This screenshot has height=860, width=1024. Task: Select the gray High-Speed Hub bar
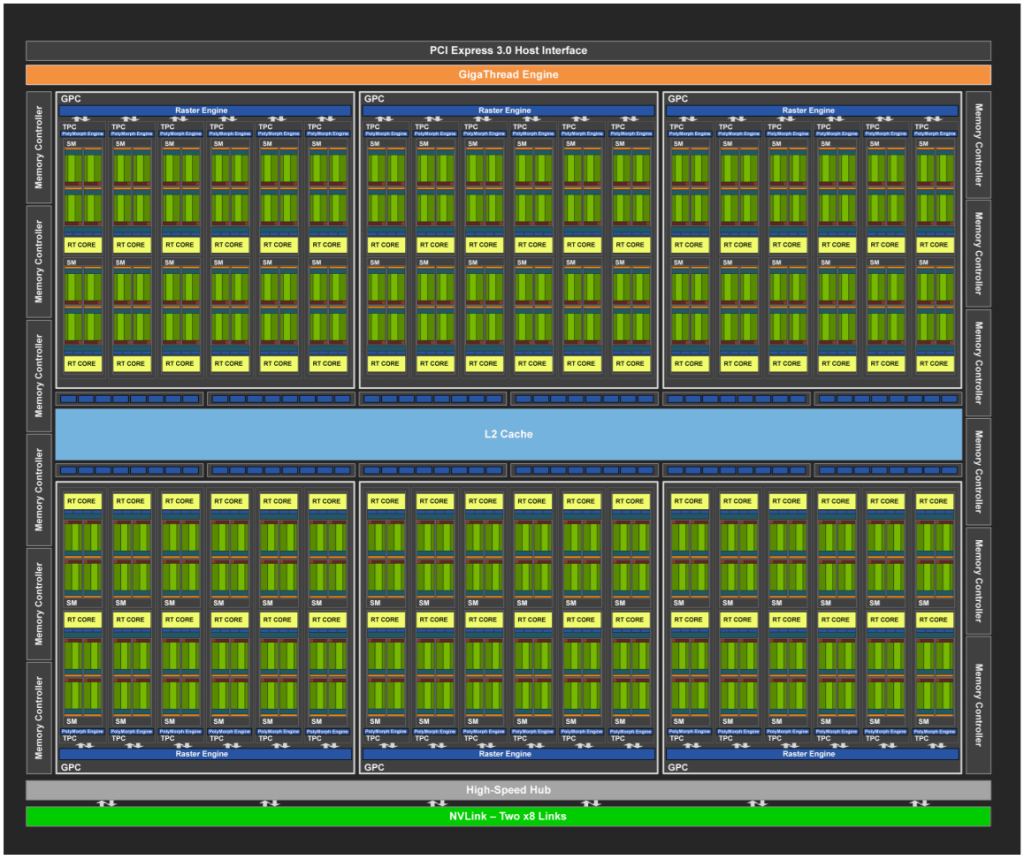(x=508, y=790)
